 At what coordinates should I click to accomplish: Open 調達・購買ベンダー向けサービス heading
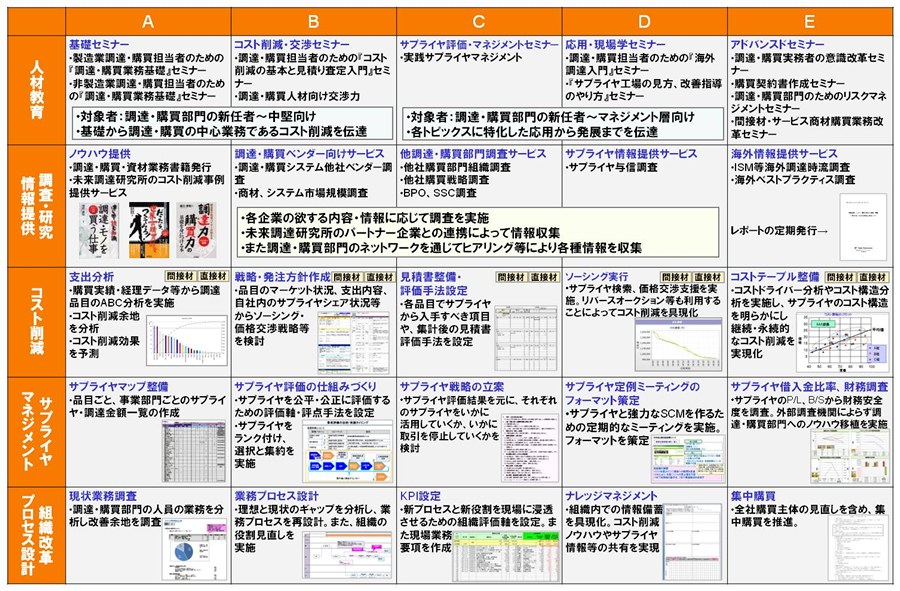[x=309, y=154]
